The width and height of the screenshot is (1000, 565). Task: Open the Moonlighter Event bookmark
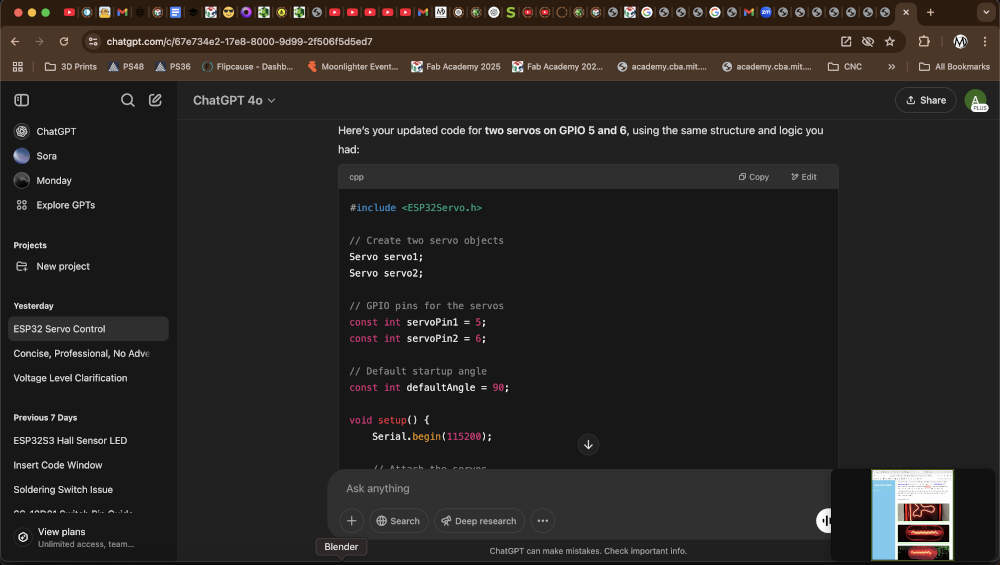[353, 66]
